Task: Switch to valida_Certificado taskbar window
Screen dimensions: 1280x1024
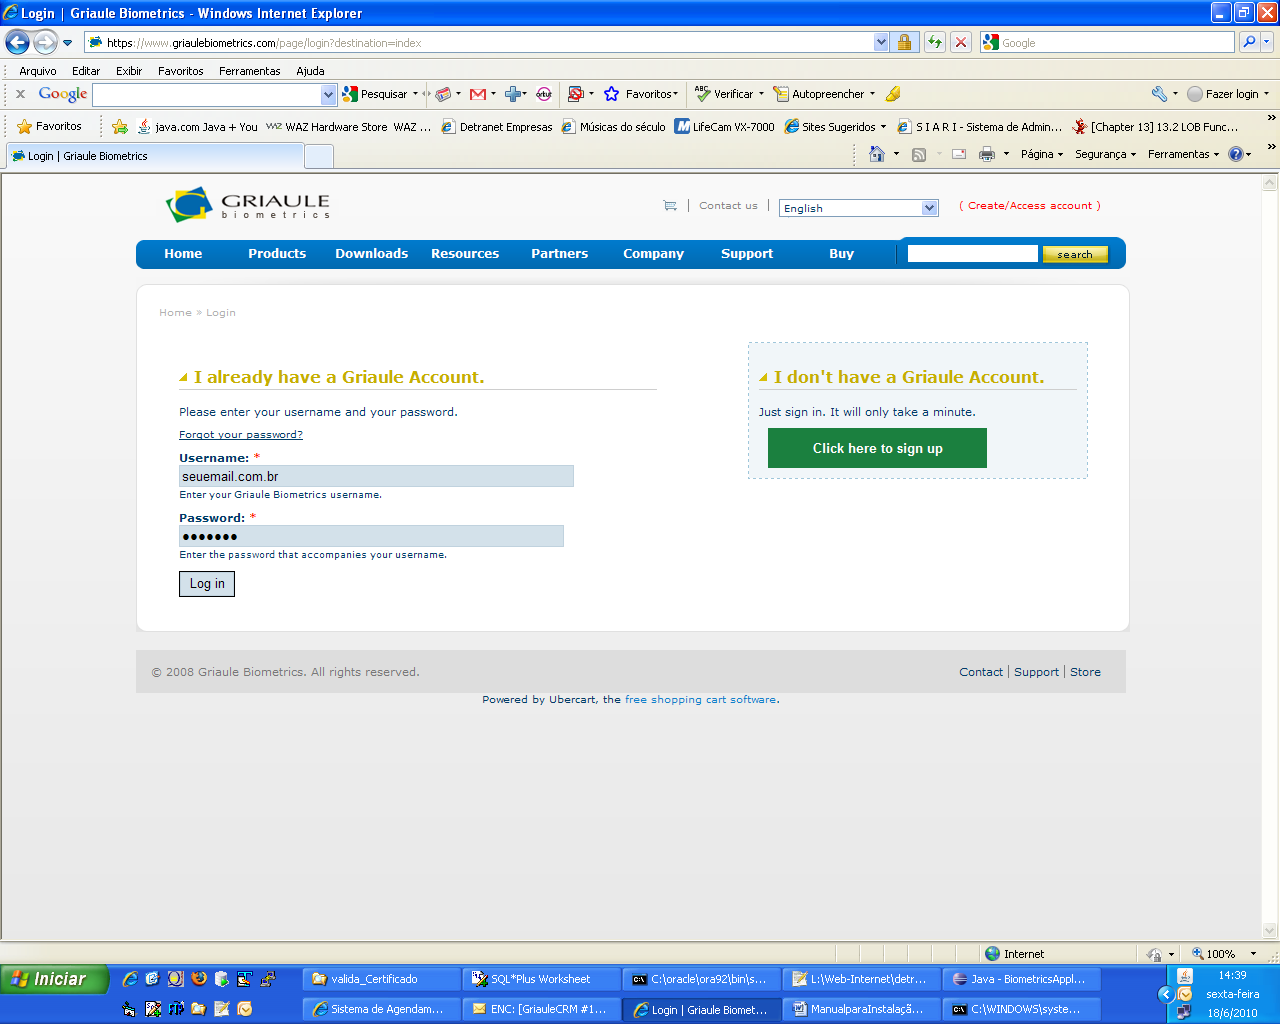Action: coord(382,979)
